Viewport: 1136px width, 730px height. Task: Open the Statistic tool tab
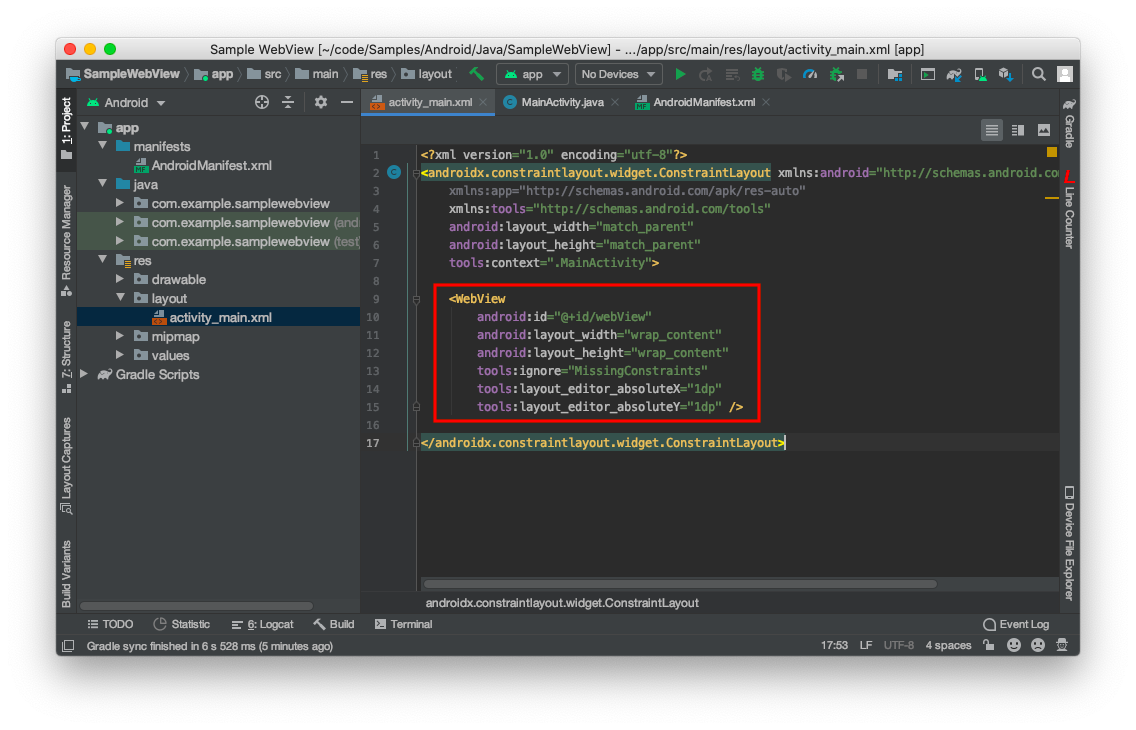(x=182, y=624)
